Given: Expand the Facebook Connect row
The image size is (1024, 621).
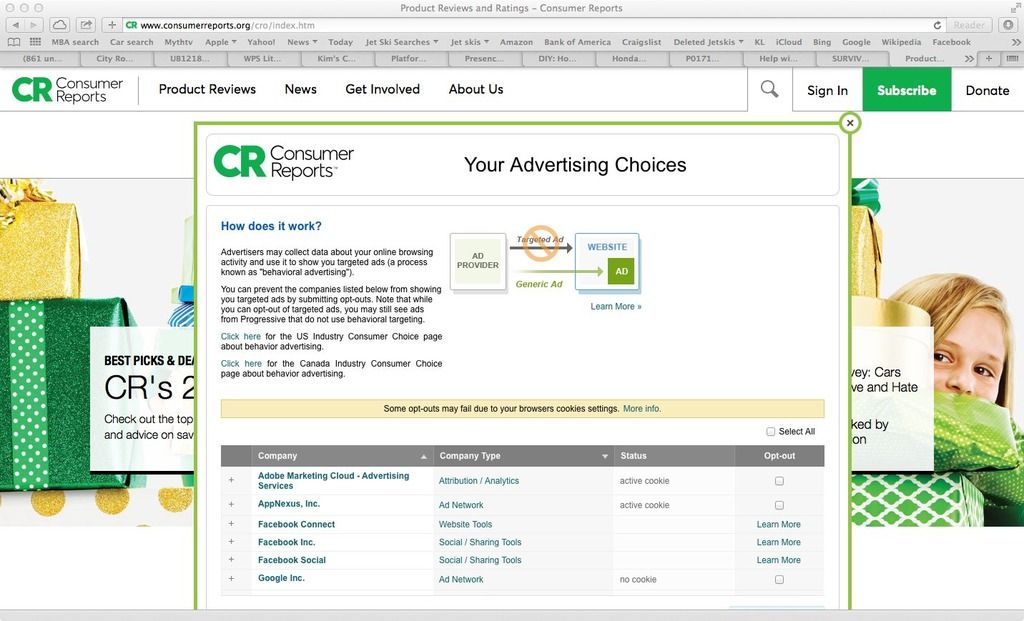Looking at the screenshot, I should [x=231, y=524].
